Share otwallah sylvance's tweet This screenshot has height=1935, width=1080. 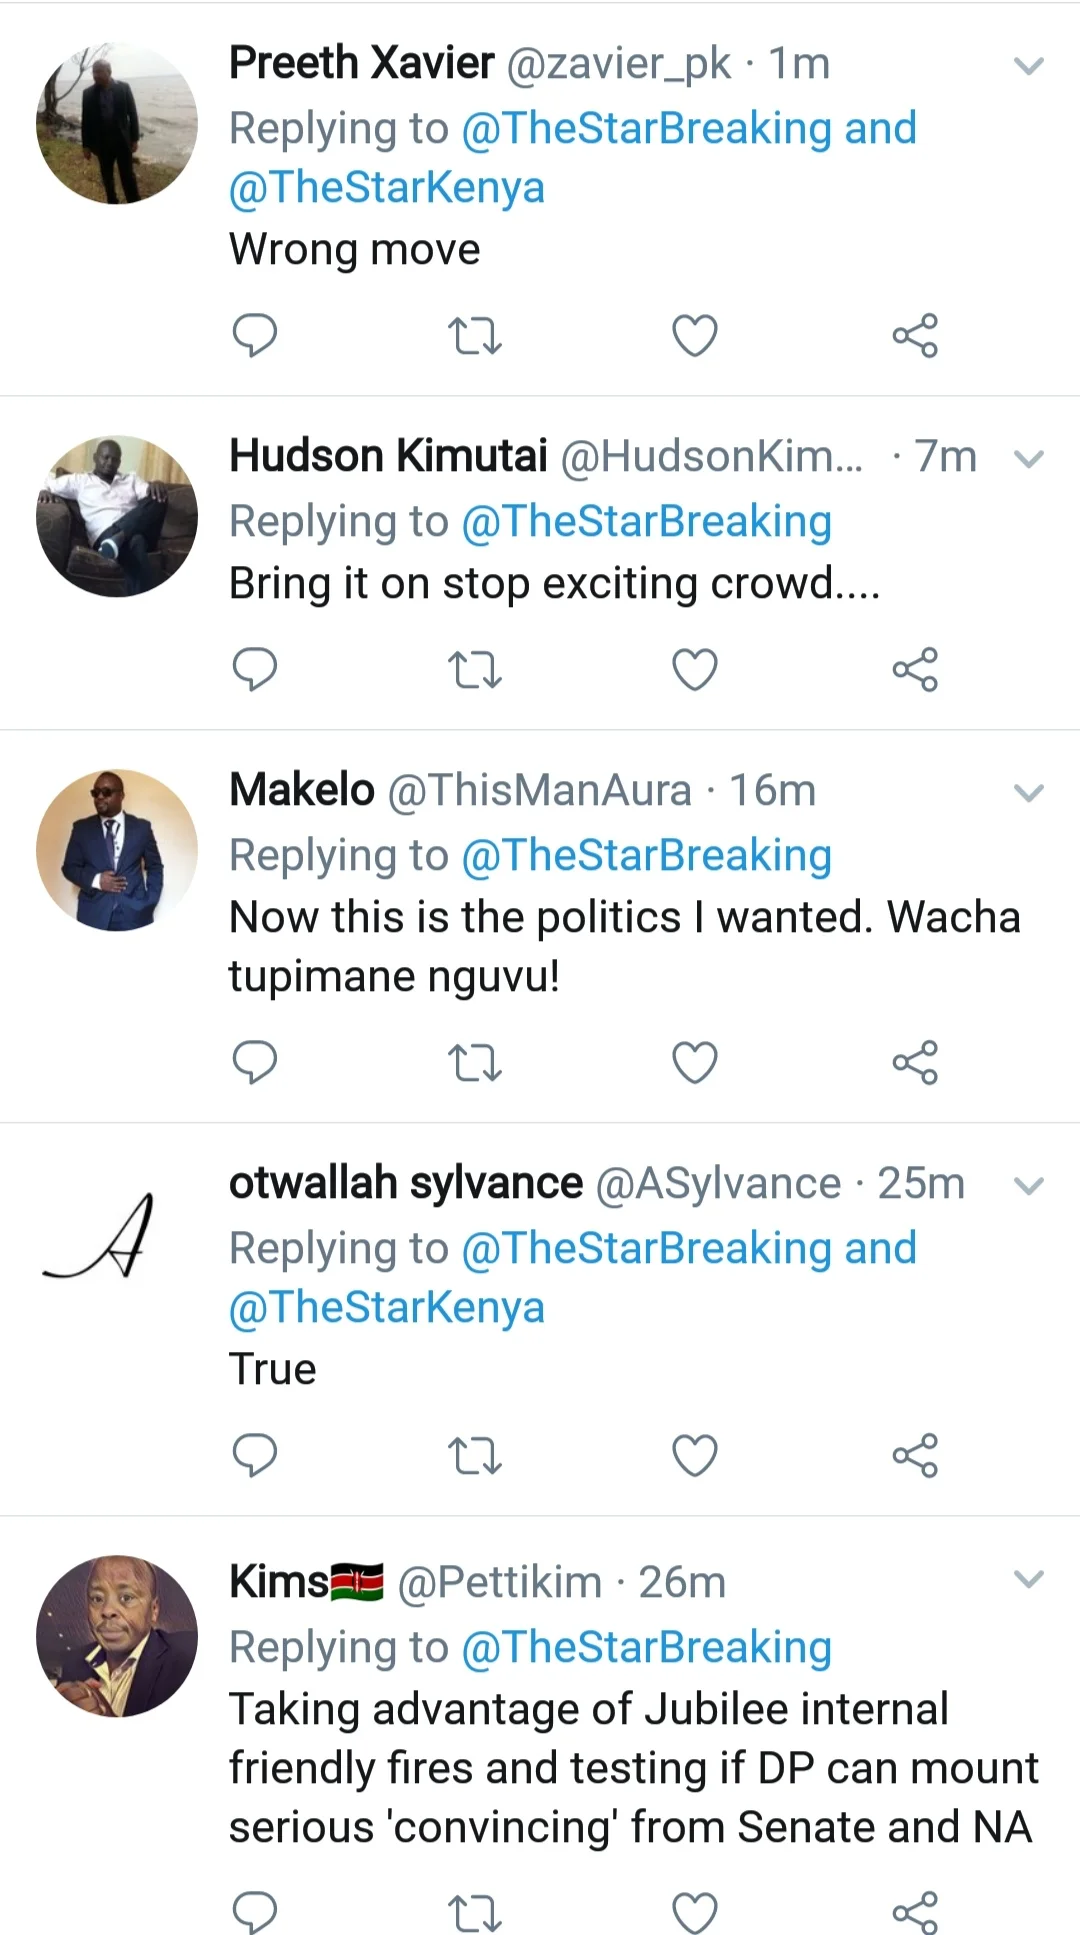pos(915,1456)
